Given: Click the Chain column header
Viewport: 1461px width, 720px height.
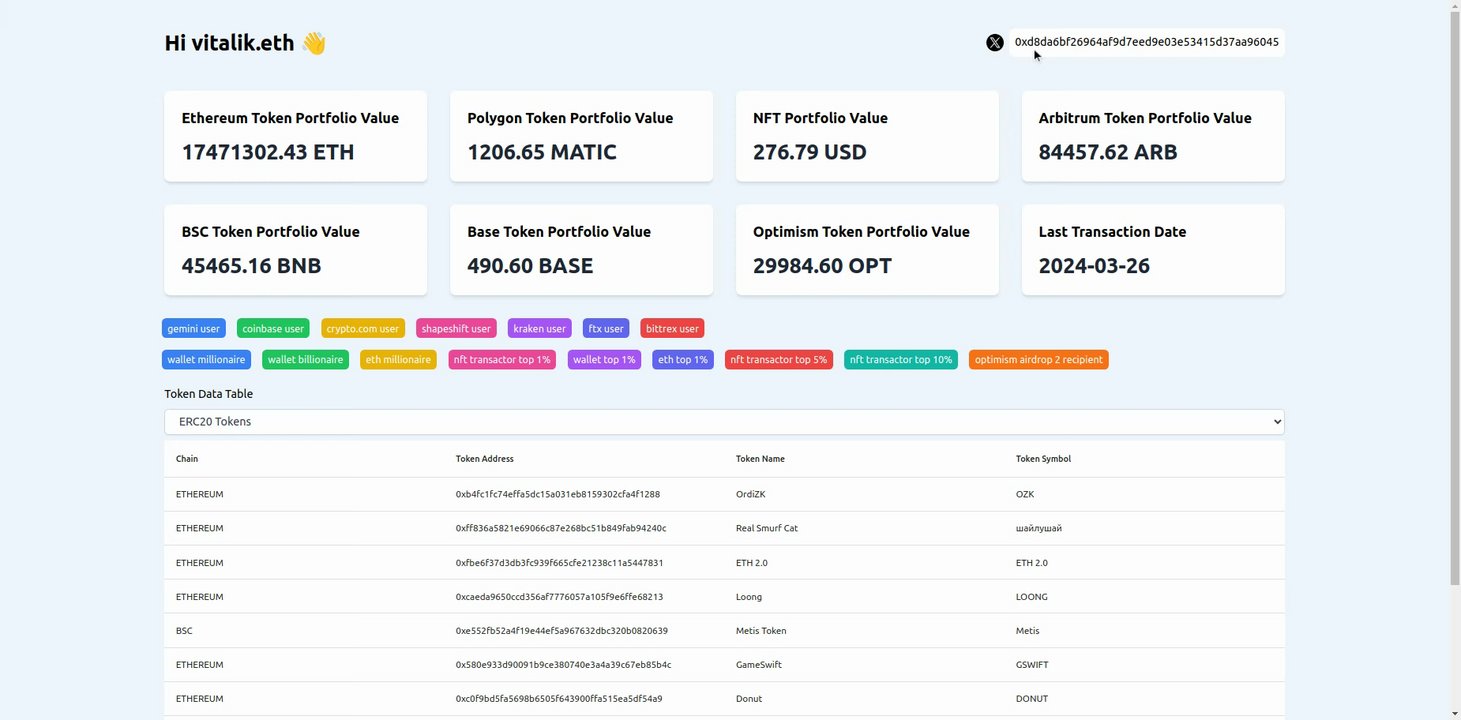Looking at the screenshot, I should coord(187,459).
